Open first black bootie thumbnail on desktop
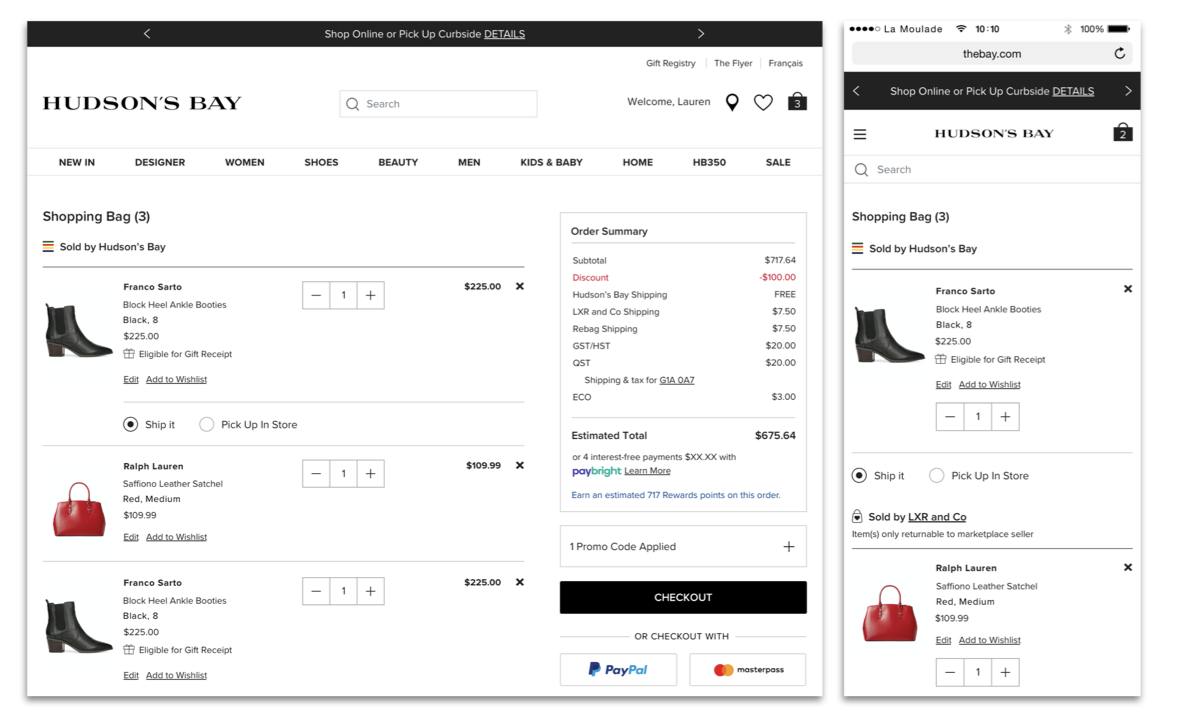1178x722 pixels. click(77, 331)
